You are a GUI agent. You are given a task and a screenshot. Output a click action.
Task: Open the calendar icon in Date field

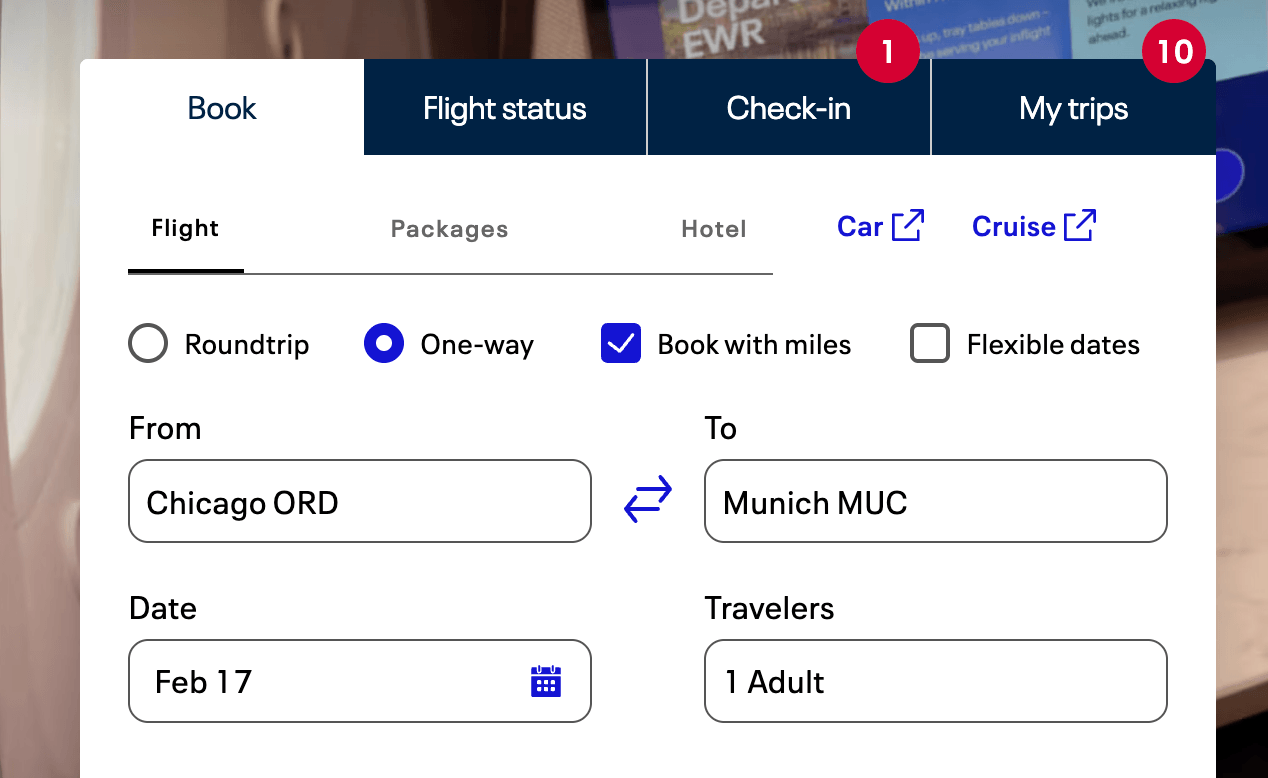pos(545,681)
